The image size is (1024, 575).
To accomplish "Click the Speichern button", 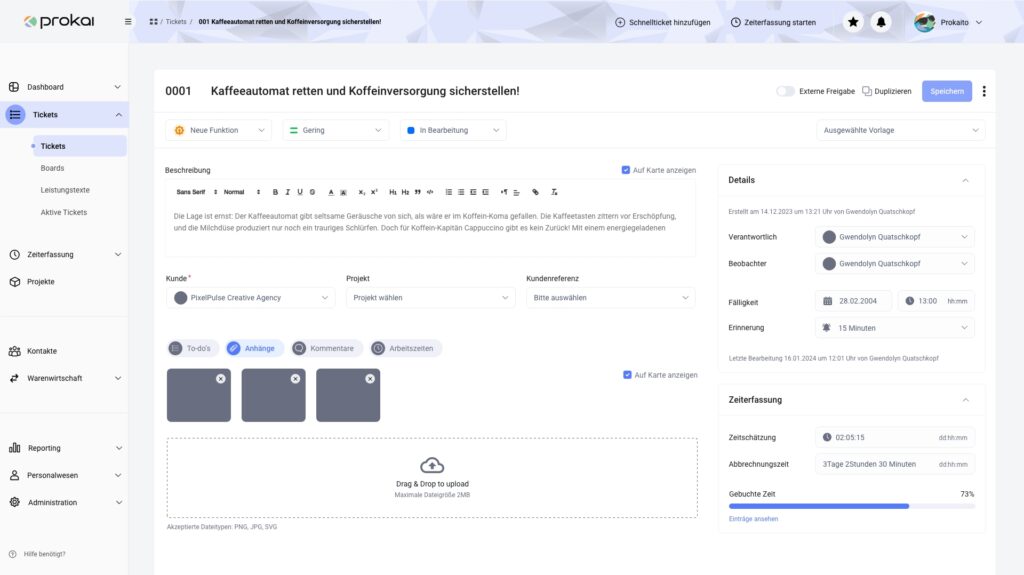I will (946, 91).
